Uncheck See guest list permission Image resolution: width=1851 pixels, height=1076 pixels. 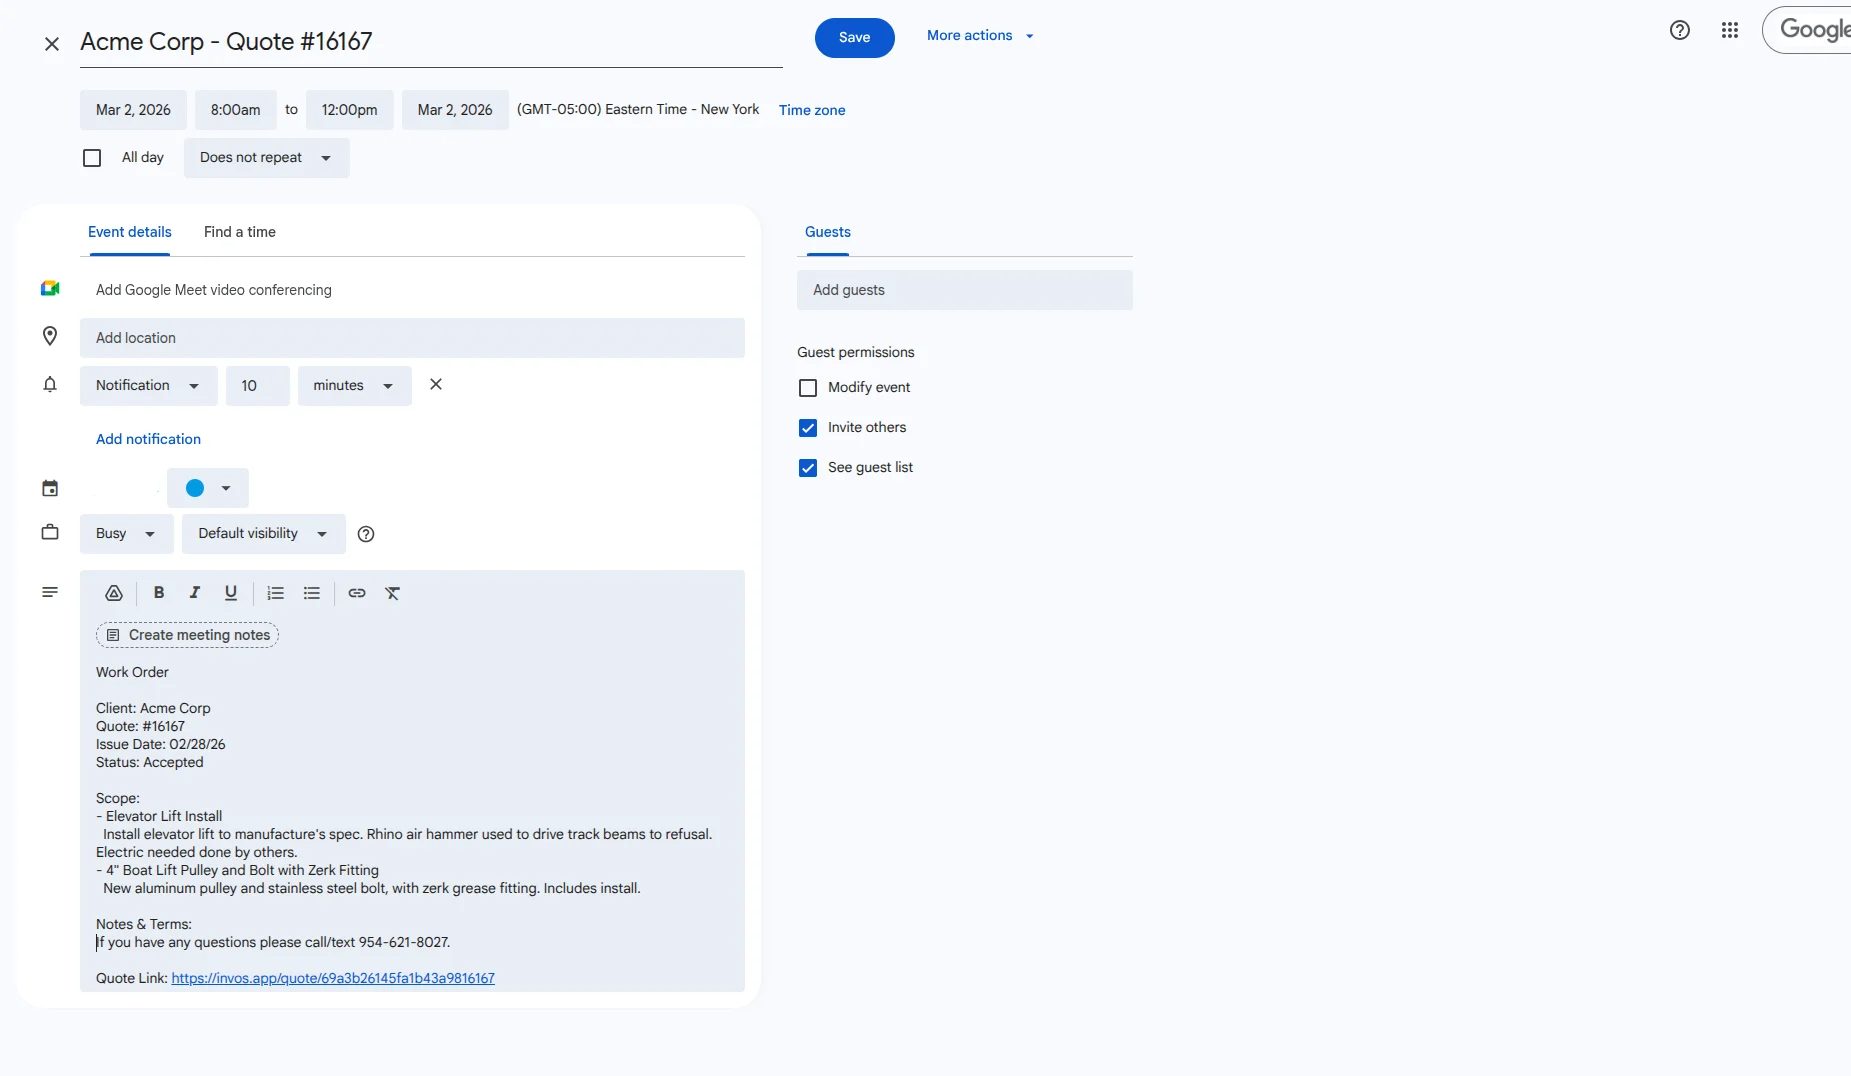(x=808, y=468)
